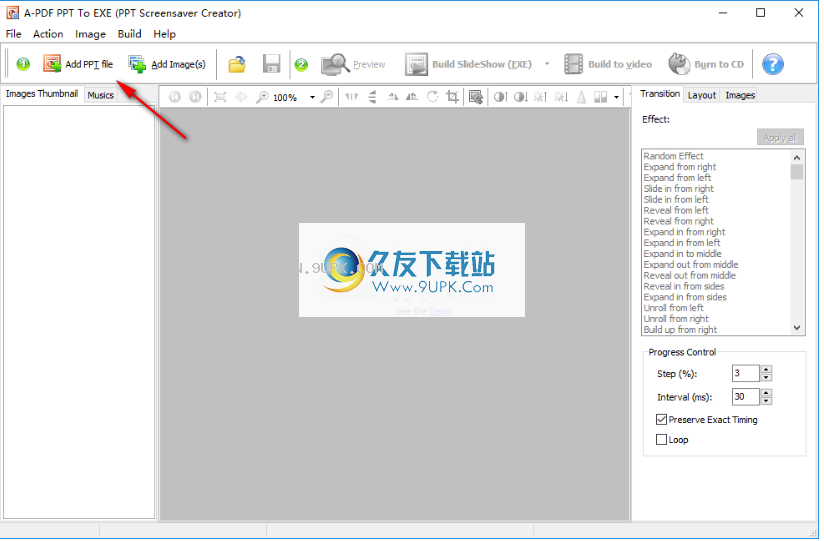The image size is (824, 541).
Task: Click the Add PPT file button
Action: coord(78,64)
